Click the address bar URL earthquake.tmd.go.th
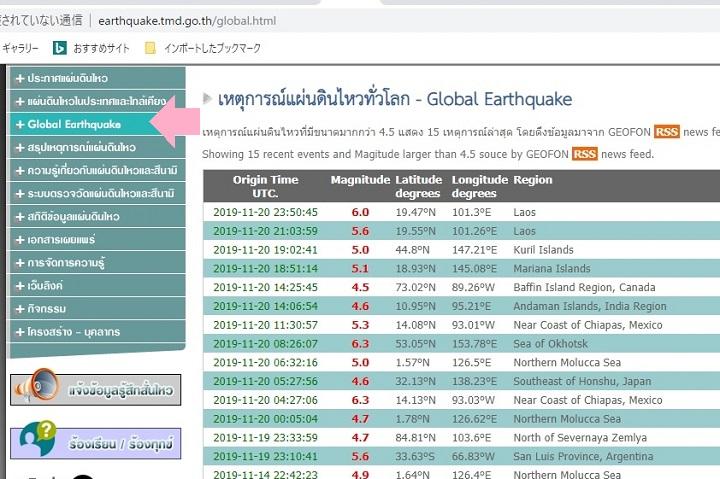 (186, 20)
